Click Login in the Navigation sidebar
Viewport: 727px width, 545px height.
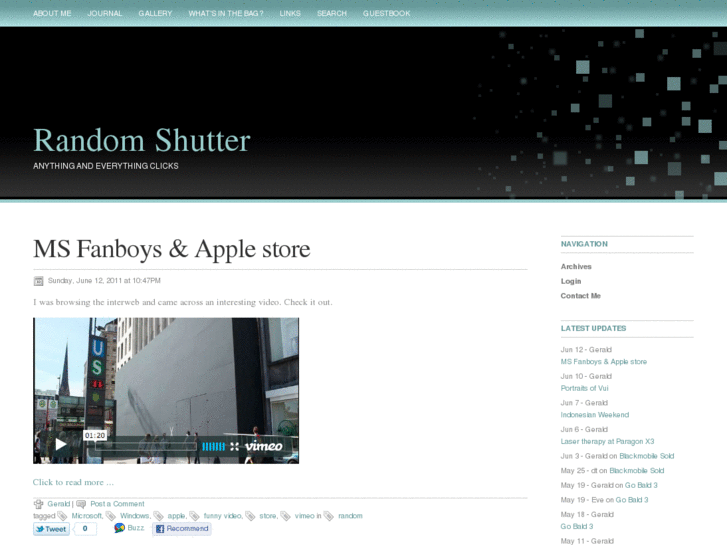coord(571,281)
